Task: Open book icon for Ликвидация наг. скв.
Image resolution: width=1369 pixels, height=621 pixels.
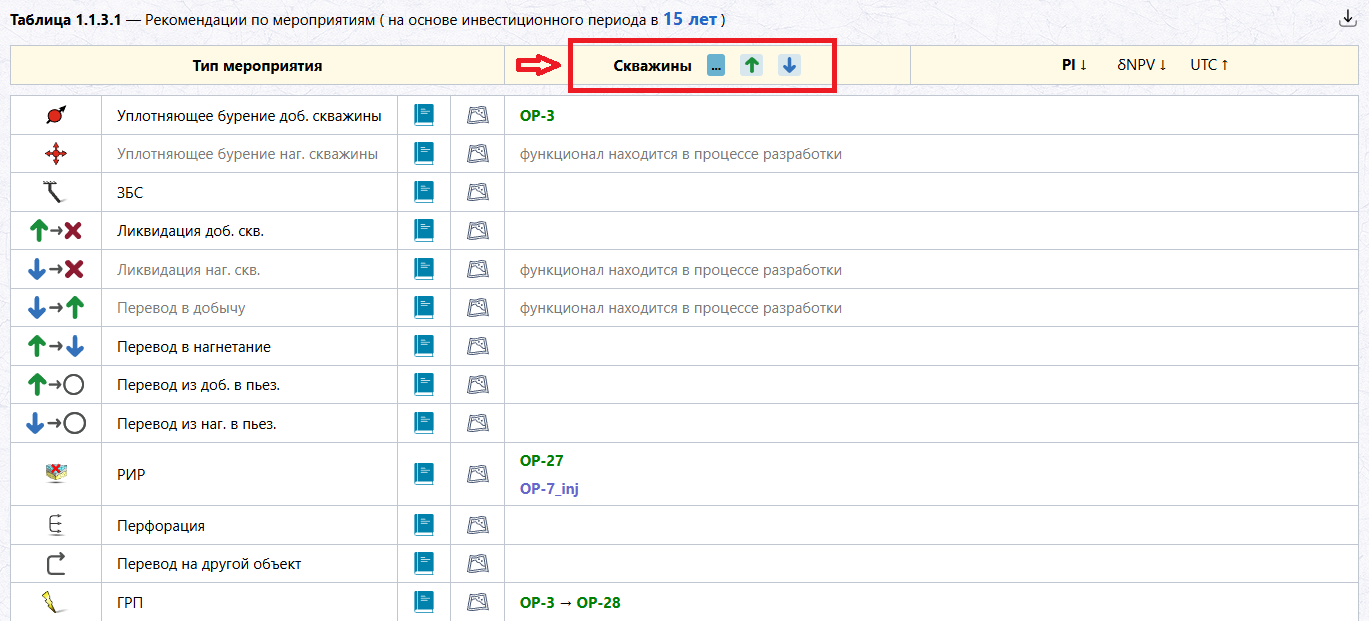Action: 424,270
